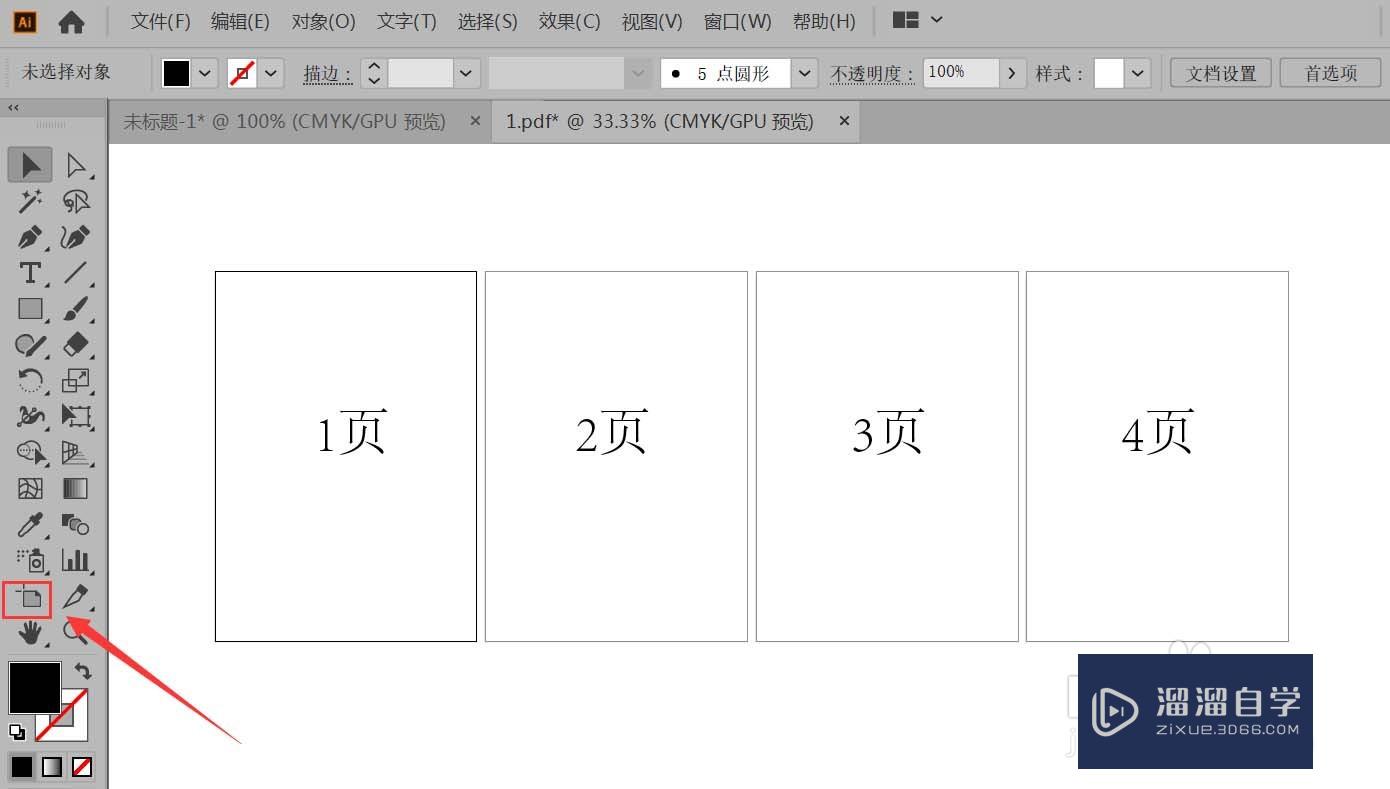Open the 样式 style dropdown
The width and height of the screenshot is (1390, 789).
coord(1137,73)
